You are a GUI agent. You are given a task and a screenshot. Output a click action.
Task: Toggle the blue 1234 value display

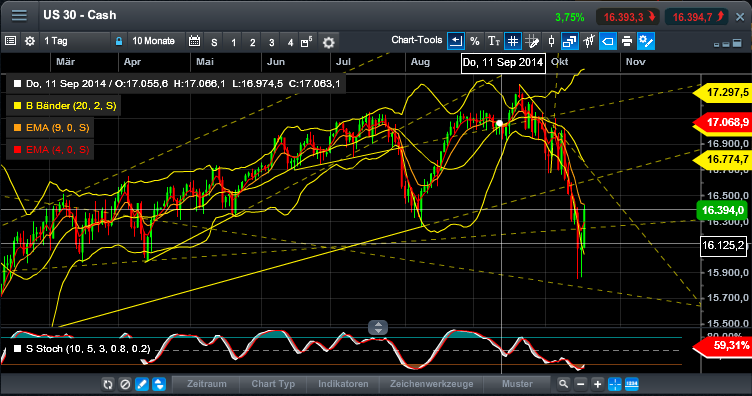(x=632, y=384)
